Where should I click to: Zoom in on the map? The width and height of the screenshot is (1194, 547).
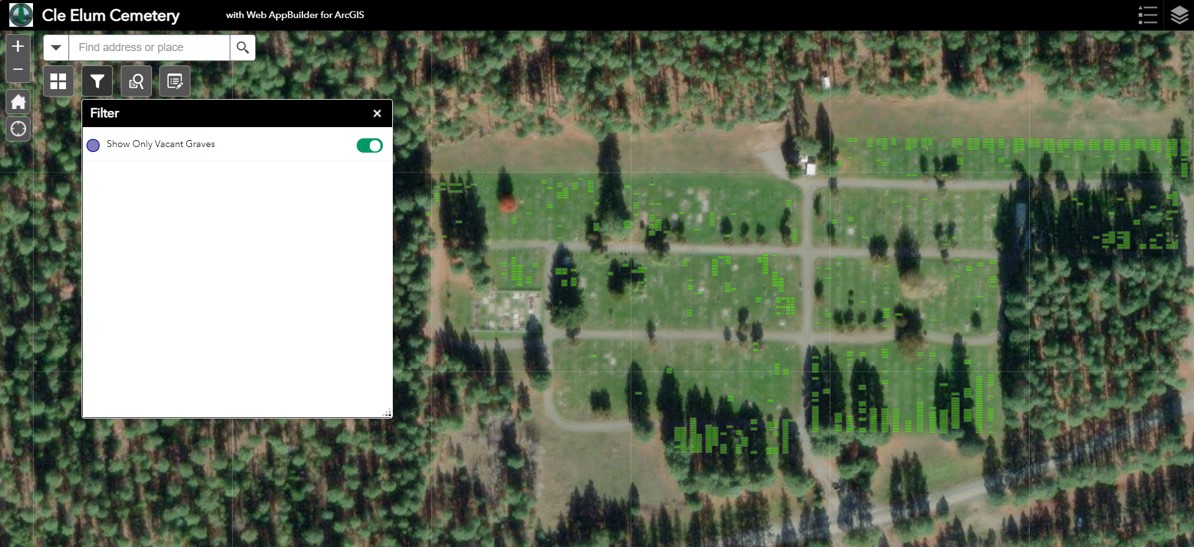point(18,46)
